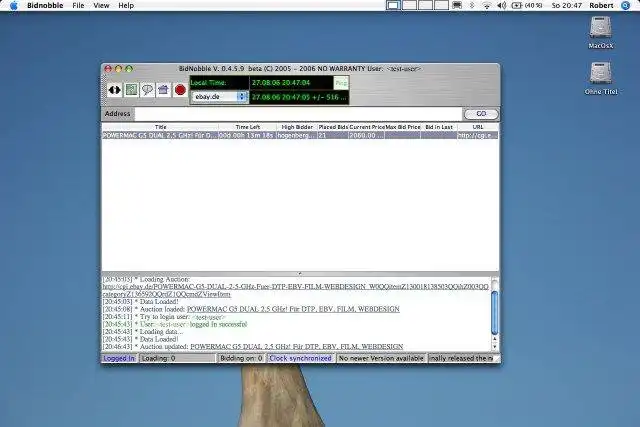The height and width of the screenshot is (427, 640).
Task: Minimize BidNobble using the yellow button
Action: point(118,69)
